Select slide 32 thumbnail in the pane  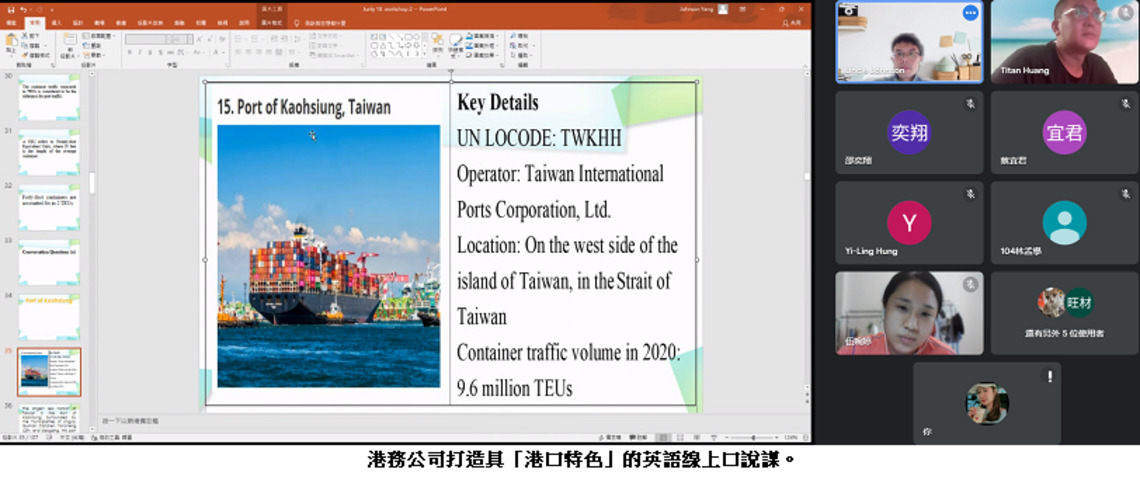49,207
